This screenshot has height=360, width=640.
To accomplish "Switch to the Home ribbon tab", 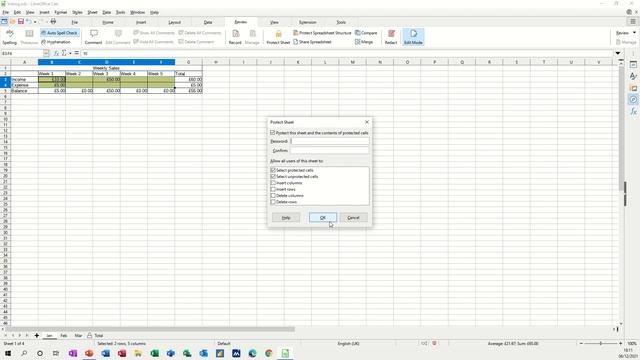I will 108,22.
